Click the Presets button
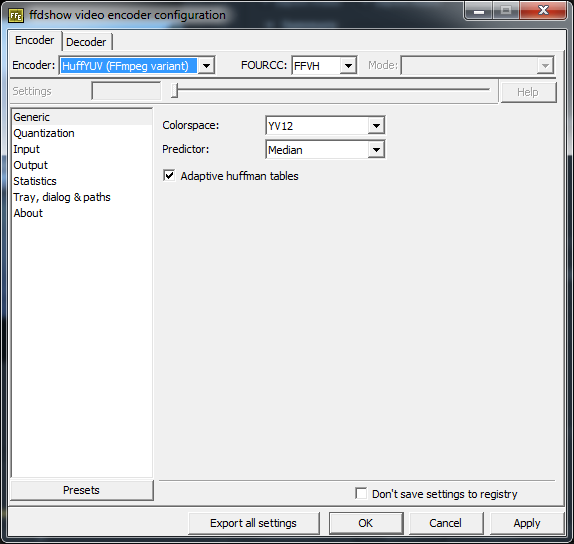Screen dimensions: 574x544 tap(82, 490)
